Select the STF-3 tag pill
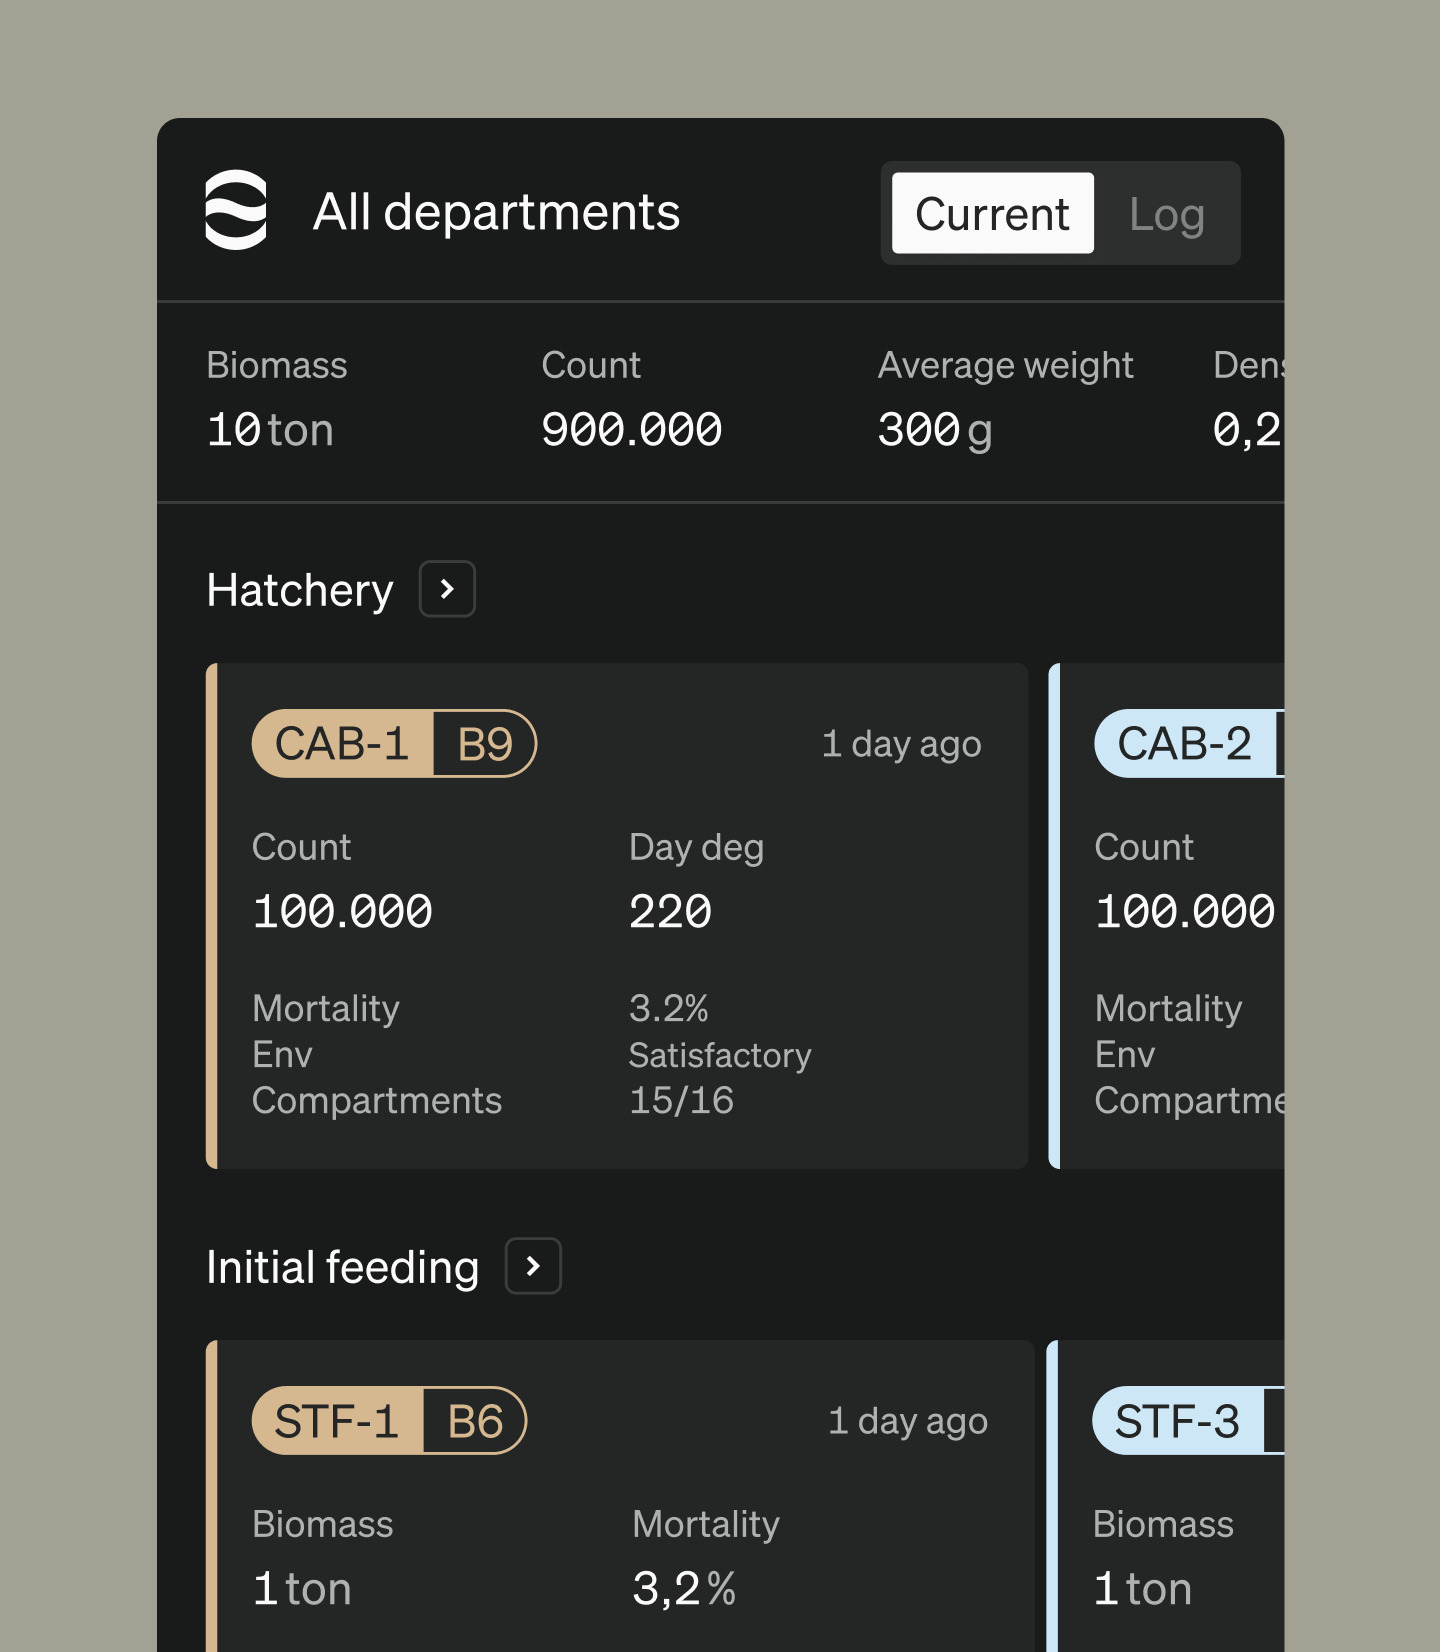 (x=1177, y=1421)
